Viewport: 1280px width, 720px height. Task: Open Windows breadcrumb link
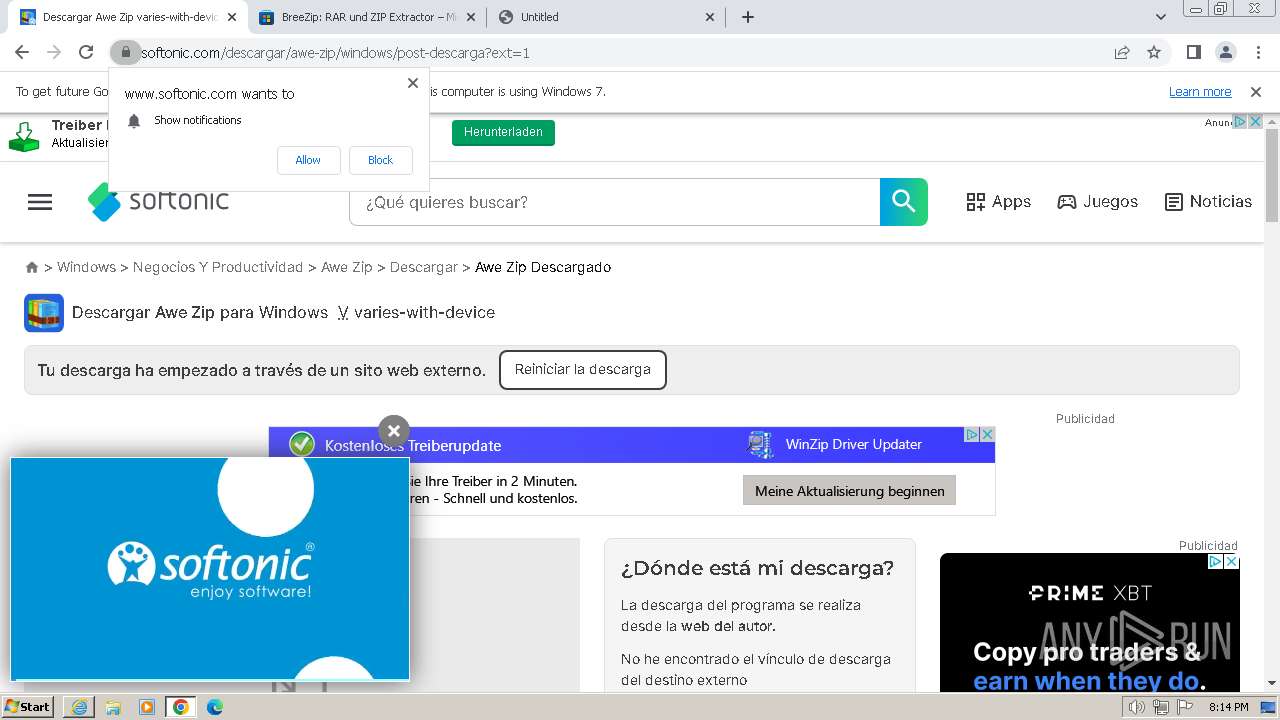point(86,267)
